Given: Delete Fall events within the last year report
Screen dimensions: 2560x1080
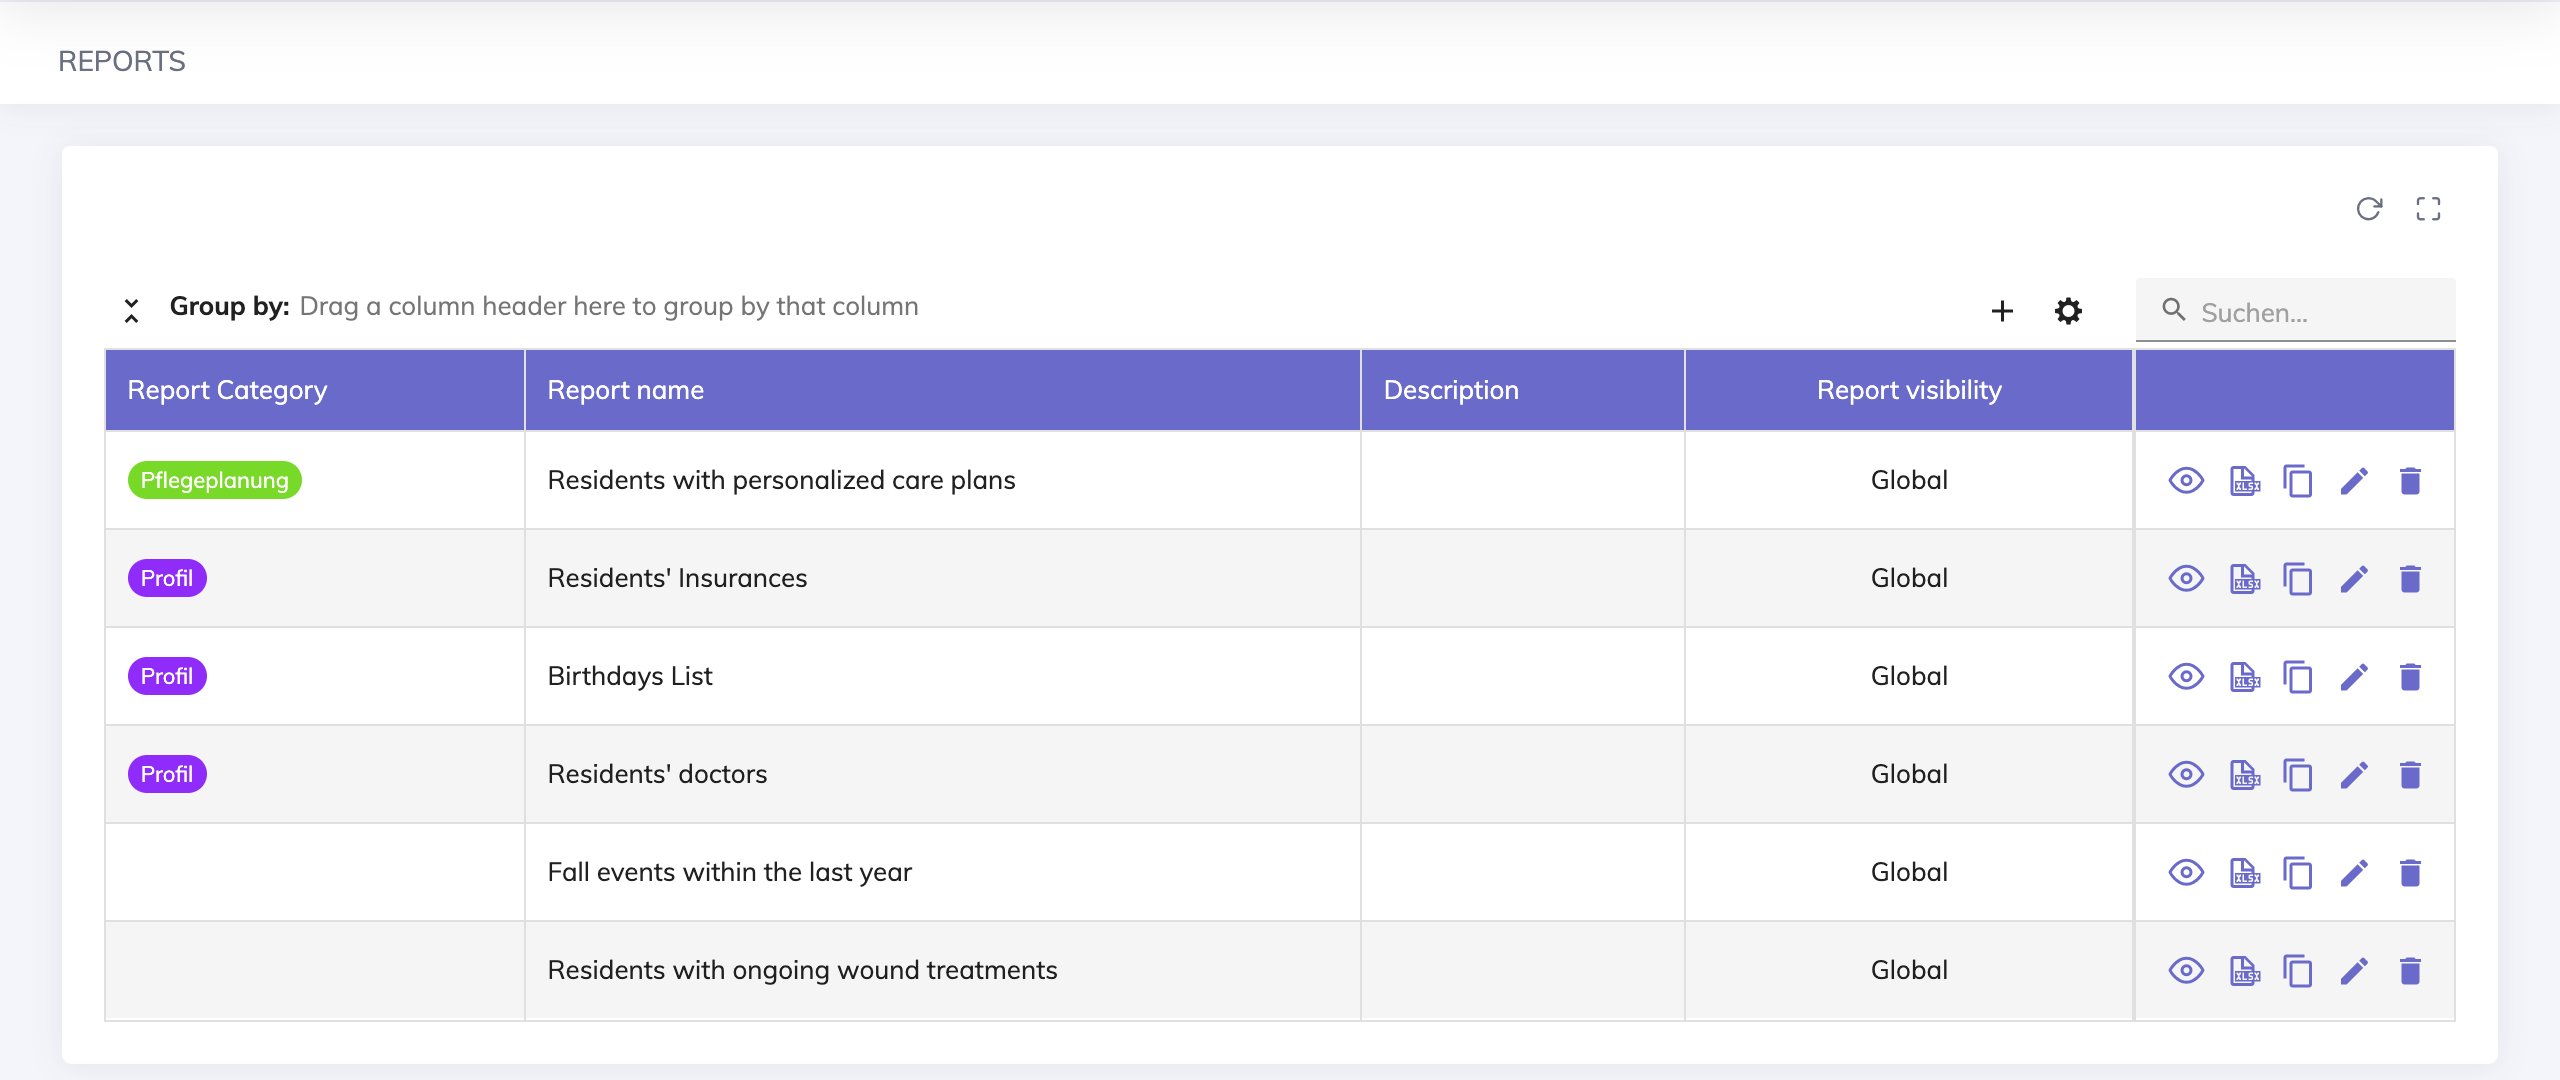Looking at the screenshot, I should [x=2410, y=873].
